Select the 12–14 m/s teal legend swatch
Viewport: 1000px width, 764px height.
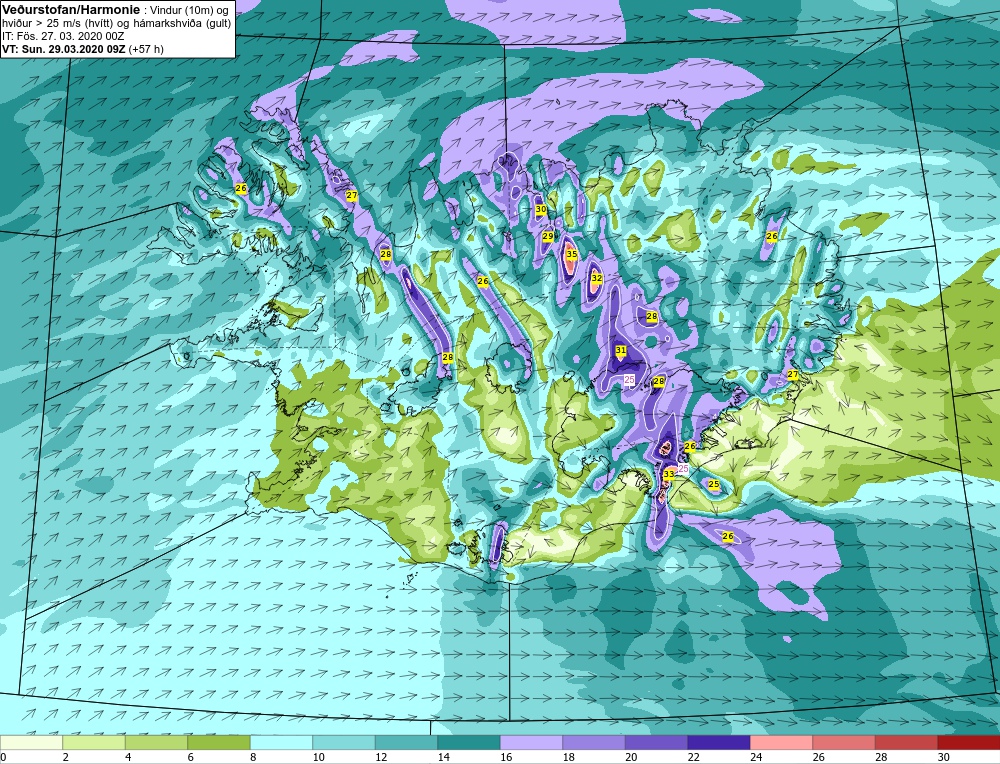[x=406, y=743]
